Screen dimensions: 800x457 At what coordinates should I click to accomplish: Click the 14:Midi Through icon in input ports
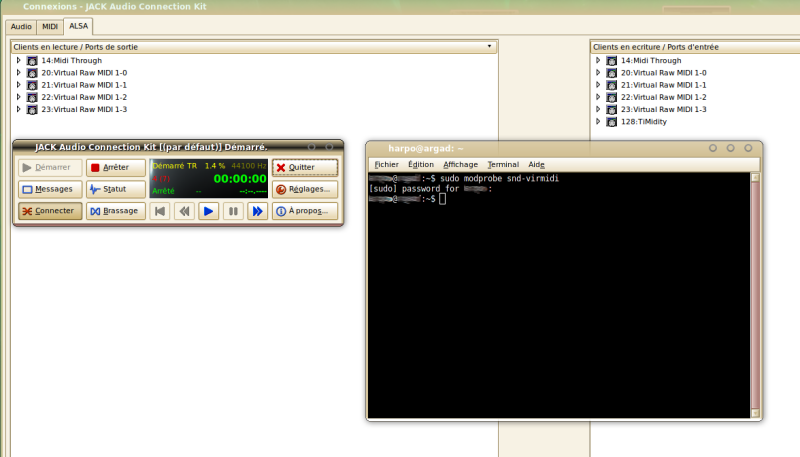tap(612, 61)
